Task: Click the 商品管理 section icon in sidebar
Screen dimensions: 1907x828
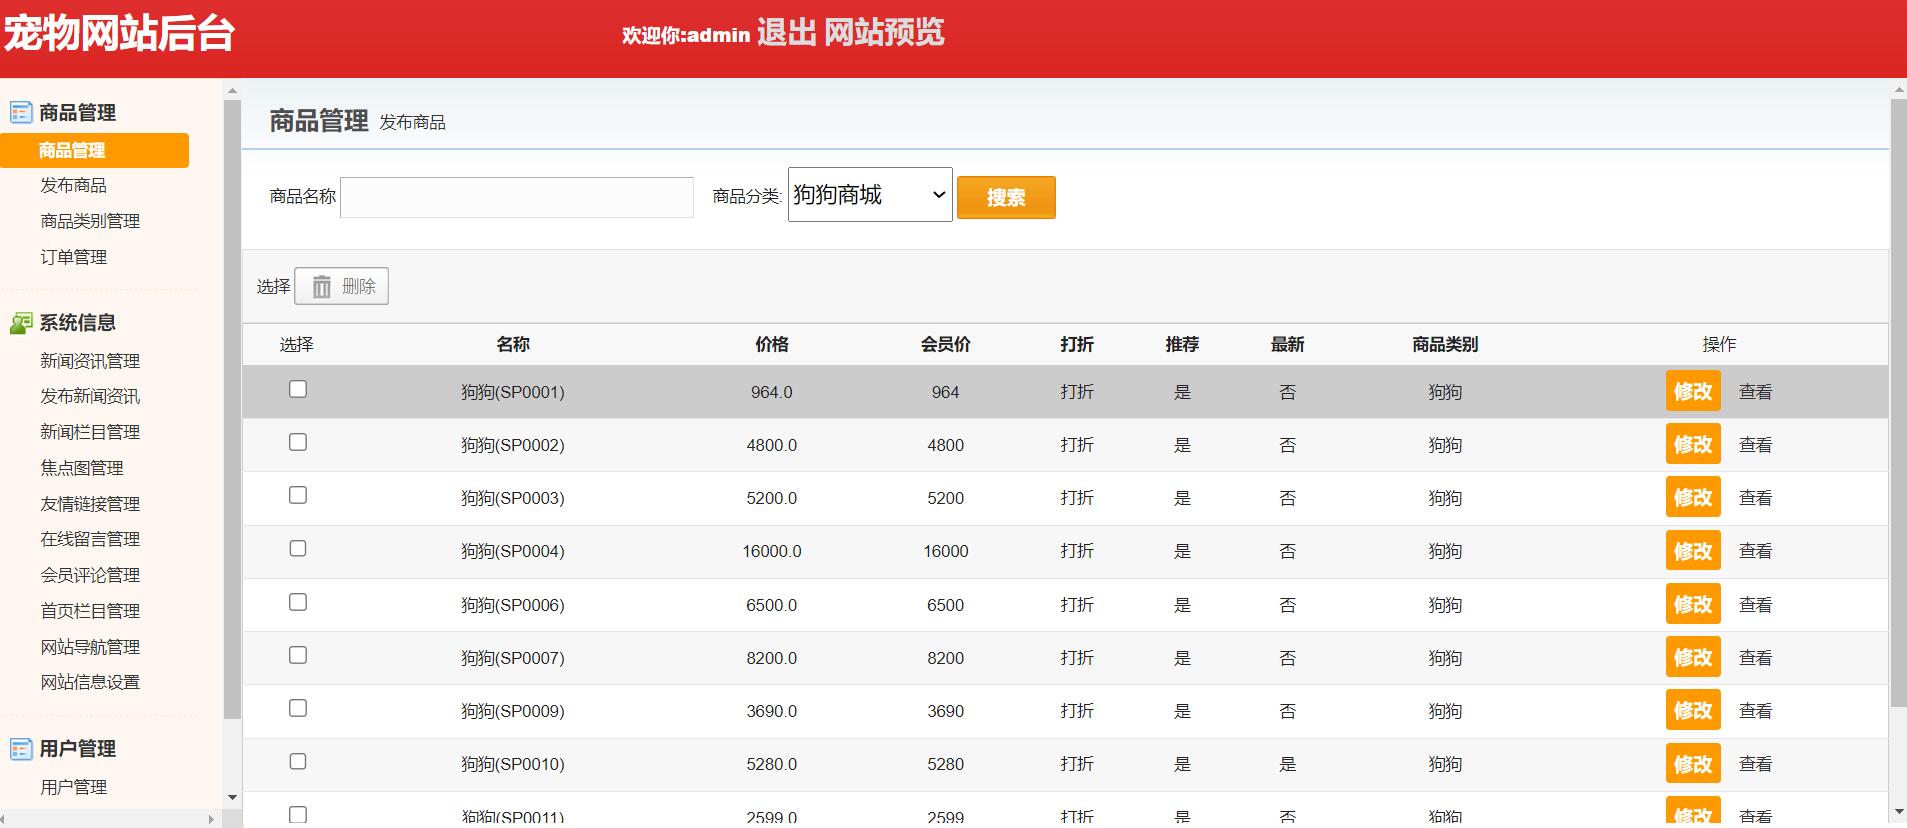Action: [21, 112]
